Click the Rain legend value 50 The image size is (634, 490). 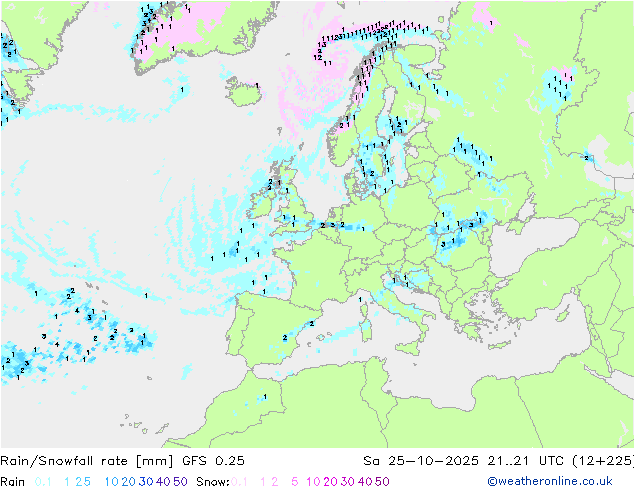[180, 482]
